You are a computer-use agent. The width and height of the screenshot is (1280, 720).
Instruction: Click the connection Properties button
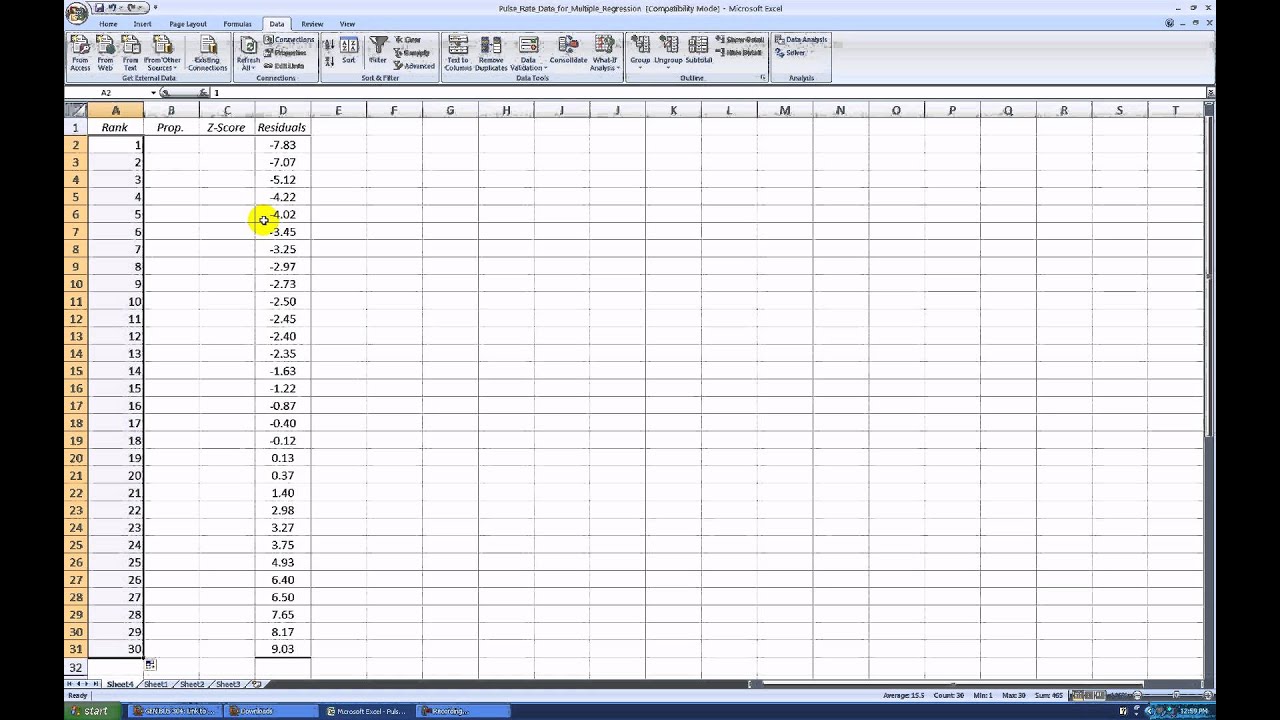[x=285, y=53]
